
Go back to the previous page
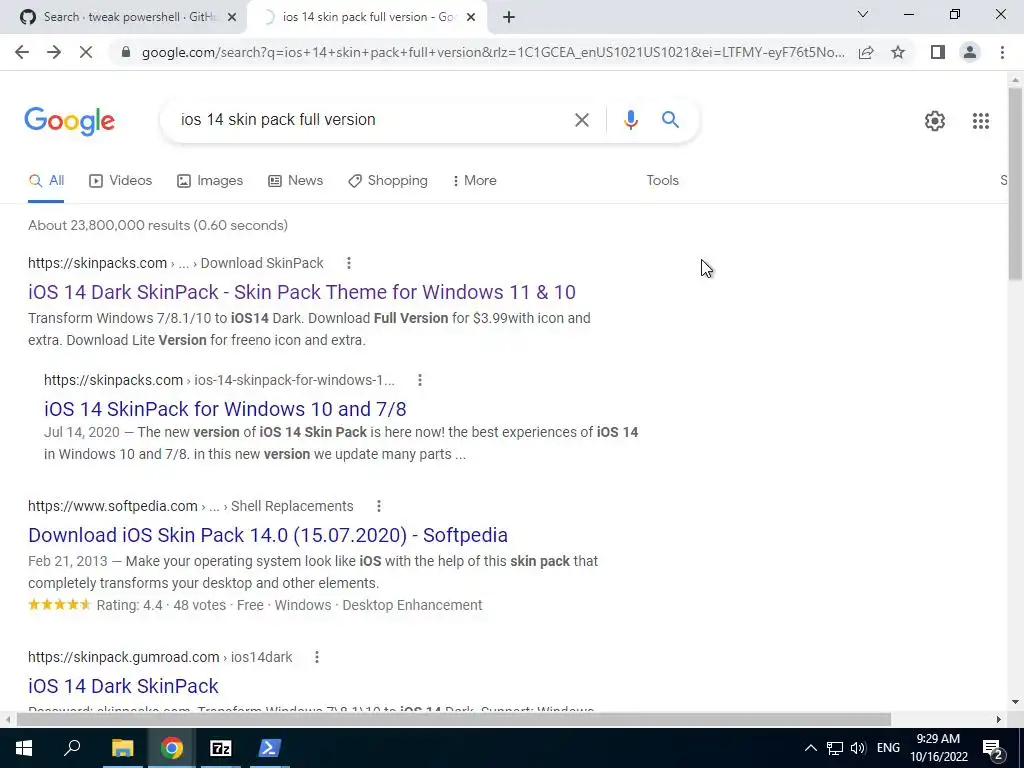coord(22,52)
